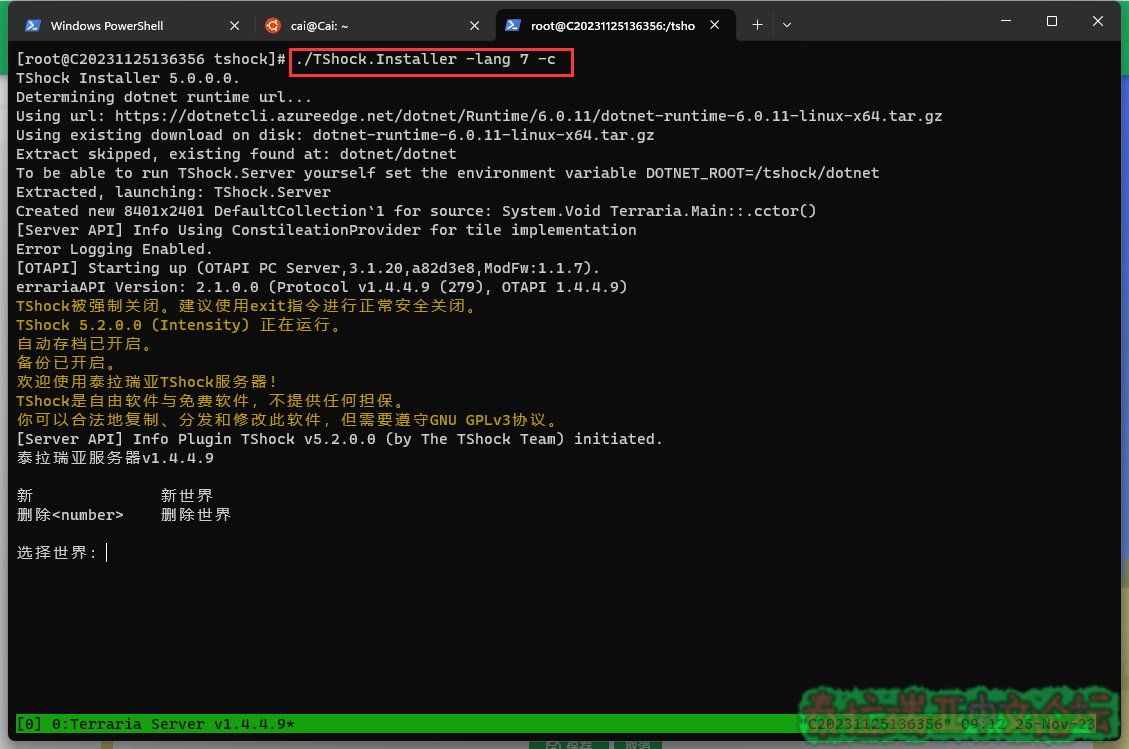Click "Created new 8401x2401 DefaultCollection" line
Screen dimensions: 1129x749
click(416, 211)
